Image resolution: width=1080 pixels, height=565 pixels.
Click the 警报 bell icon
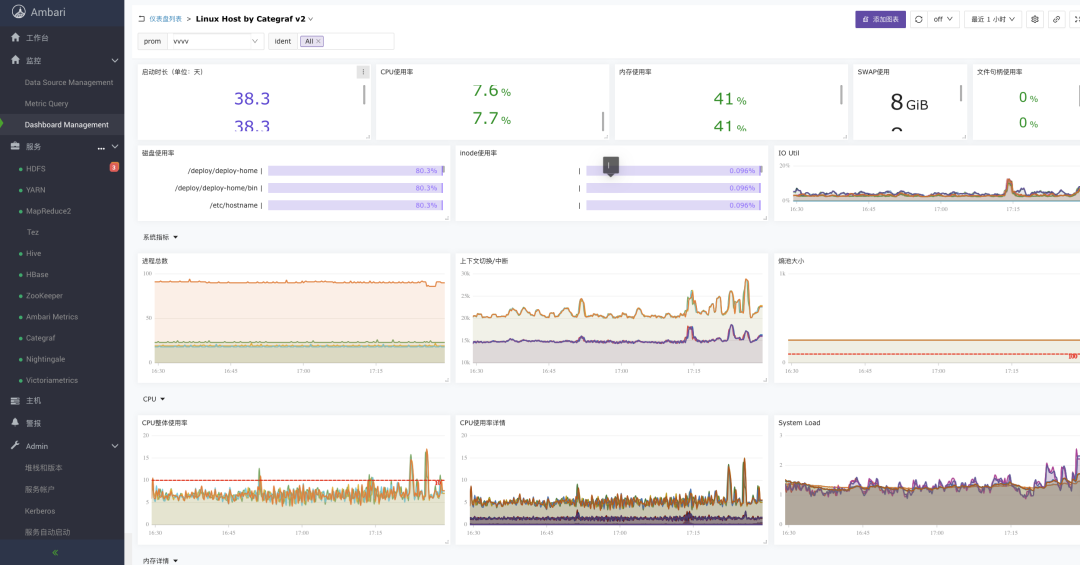[x=15, y=422]
